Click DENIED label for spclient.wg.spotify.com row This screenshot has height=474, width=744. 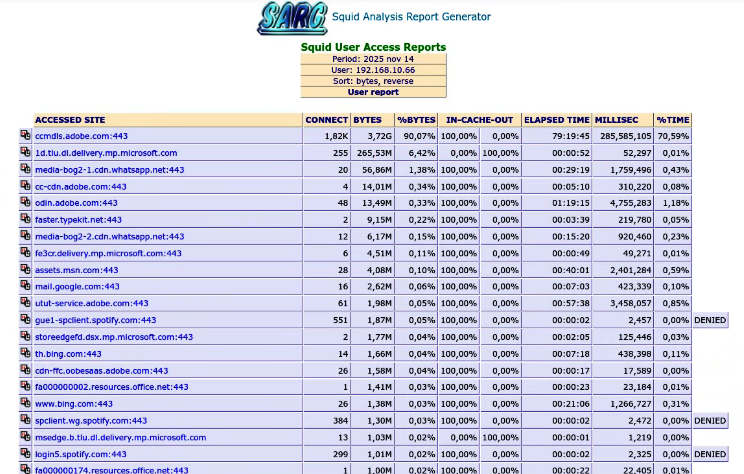710,421
